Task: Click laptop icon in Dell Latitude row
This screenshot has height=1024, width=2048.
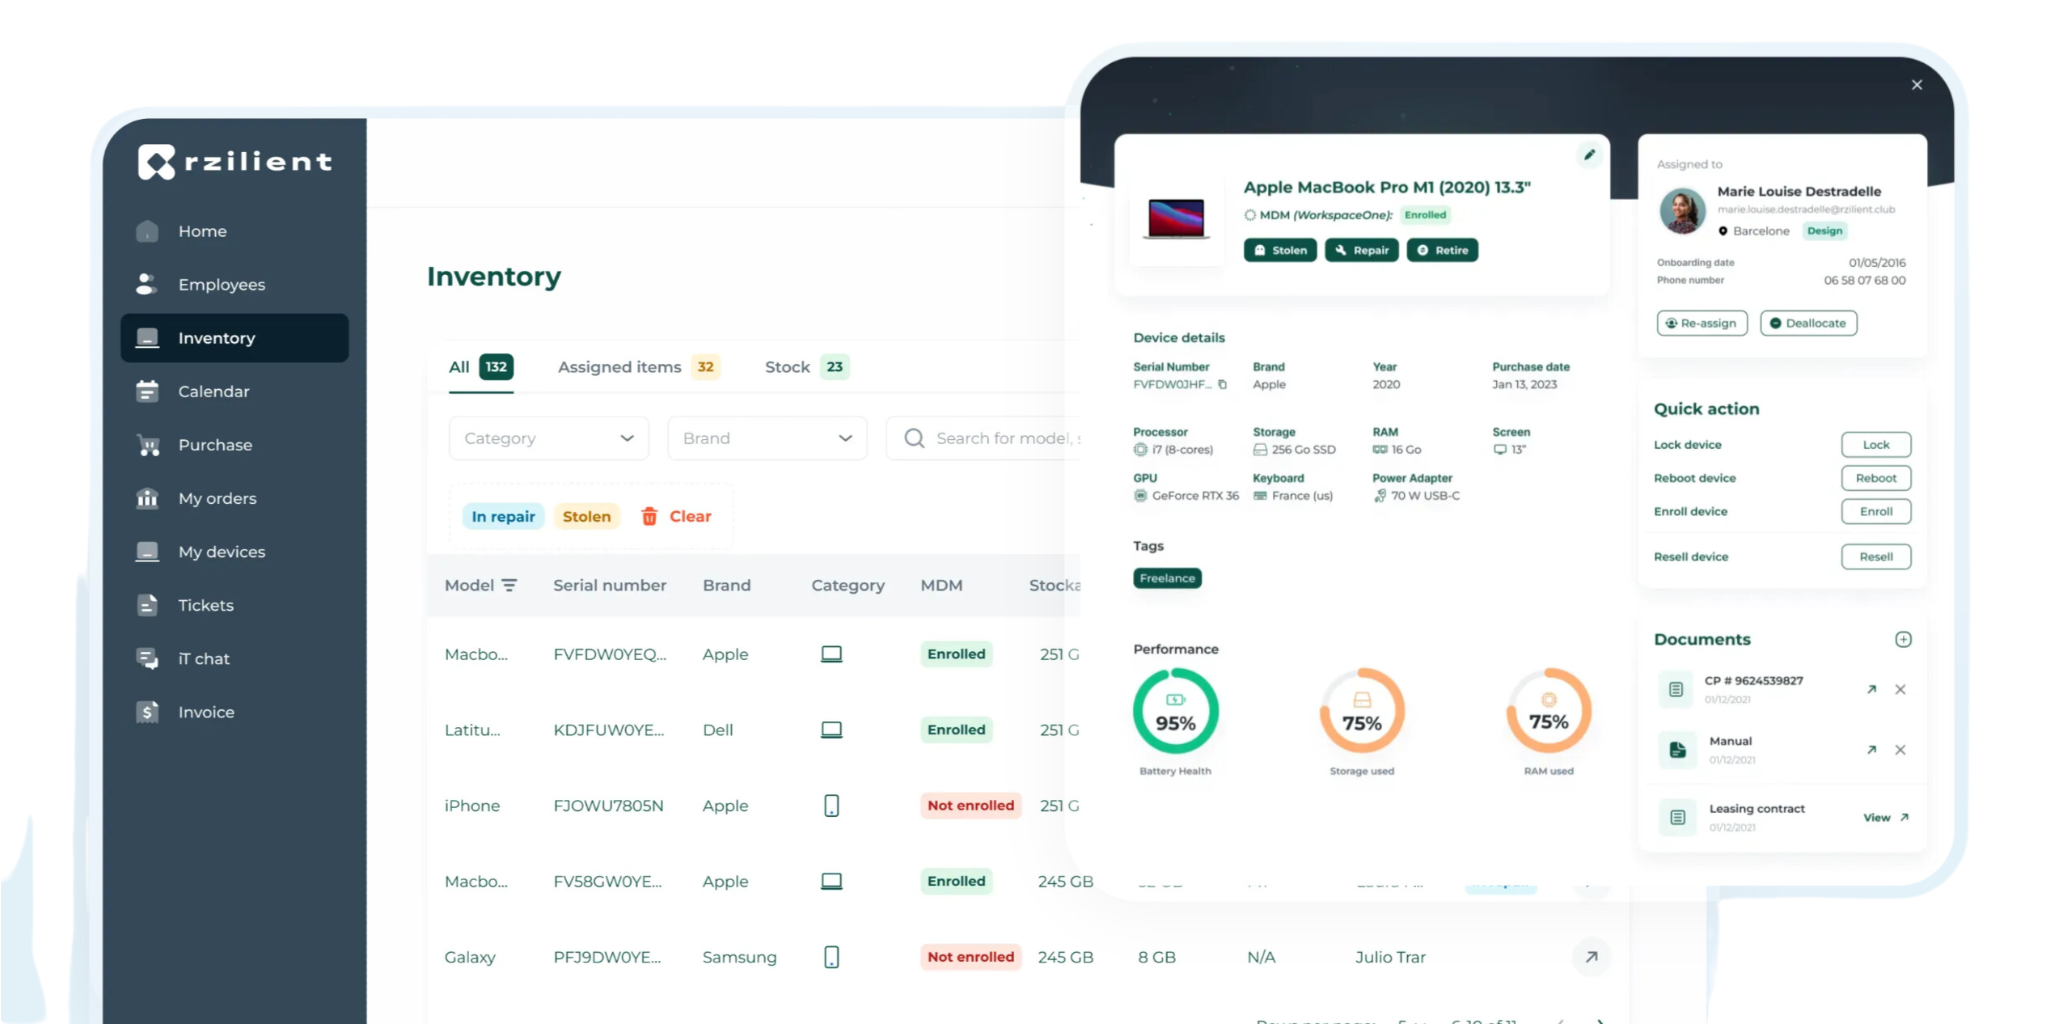Action: (831, 730)
